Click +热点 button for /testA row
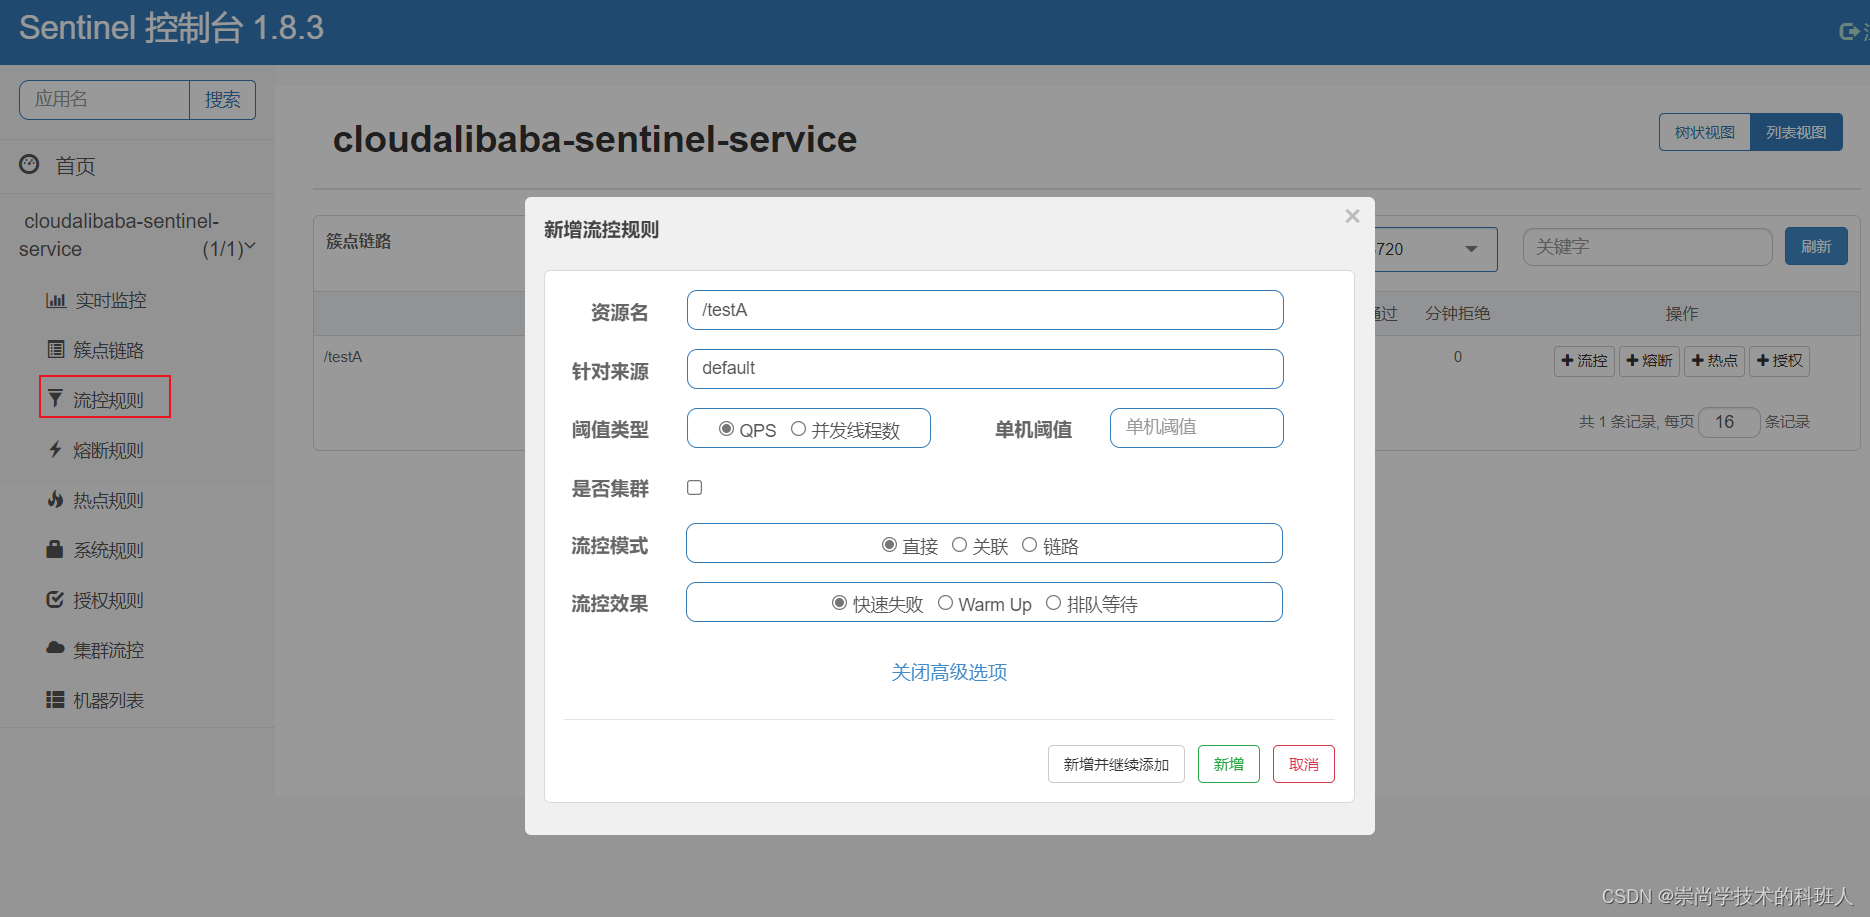Viewport: 1870px width, 917px height. pos(1714,361)
